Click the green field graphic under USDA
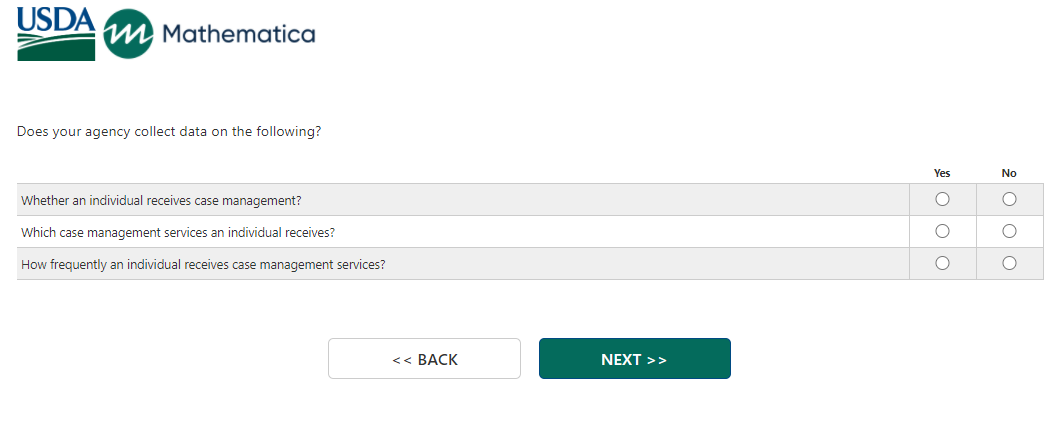 coord(56,47)
